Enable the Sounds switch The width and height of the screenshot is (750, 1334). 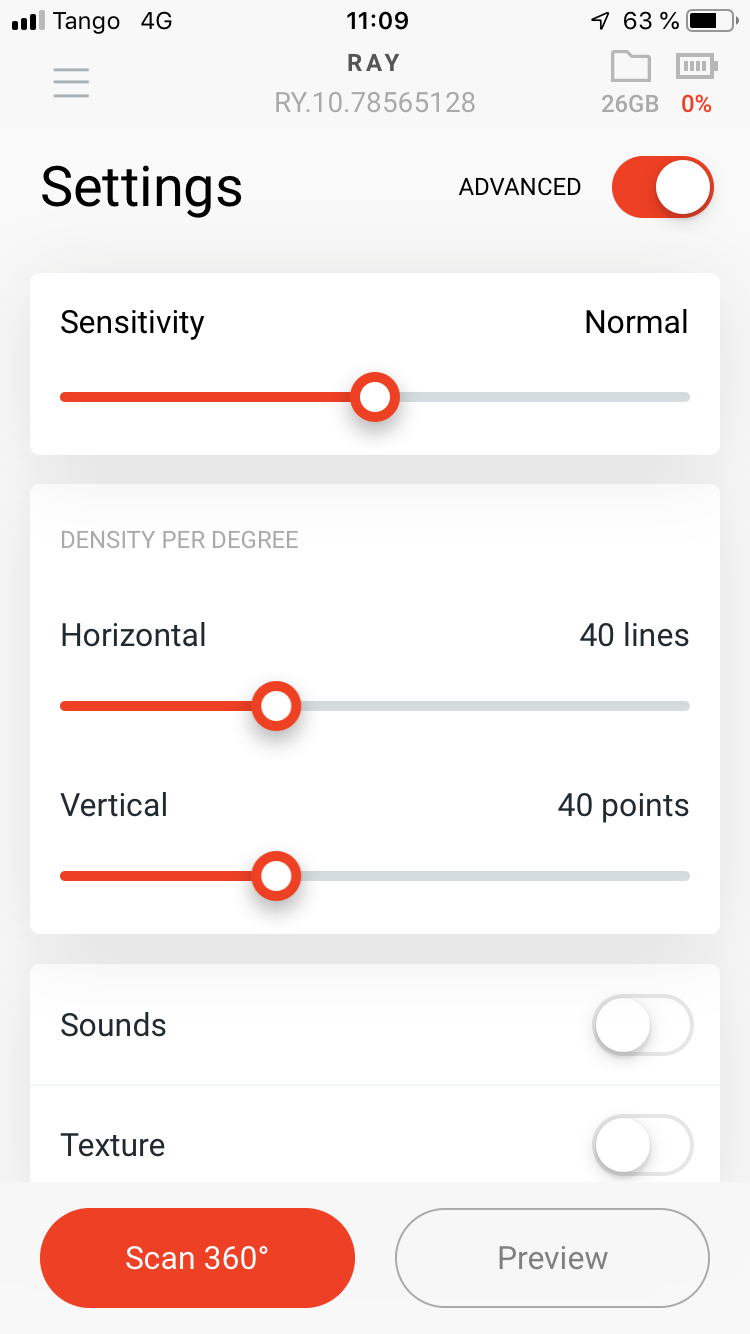(x=642, y=1025)
